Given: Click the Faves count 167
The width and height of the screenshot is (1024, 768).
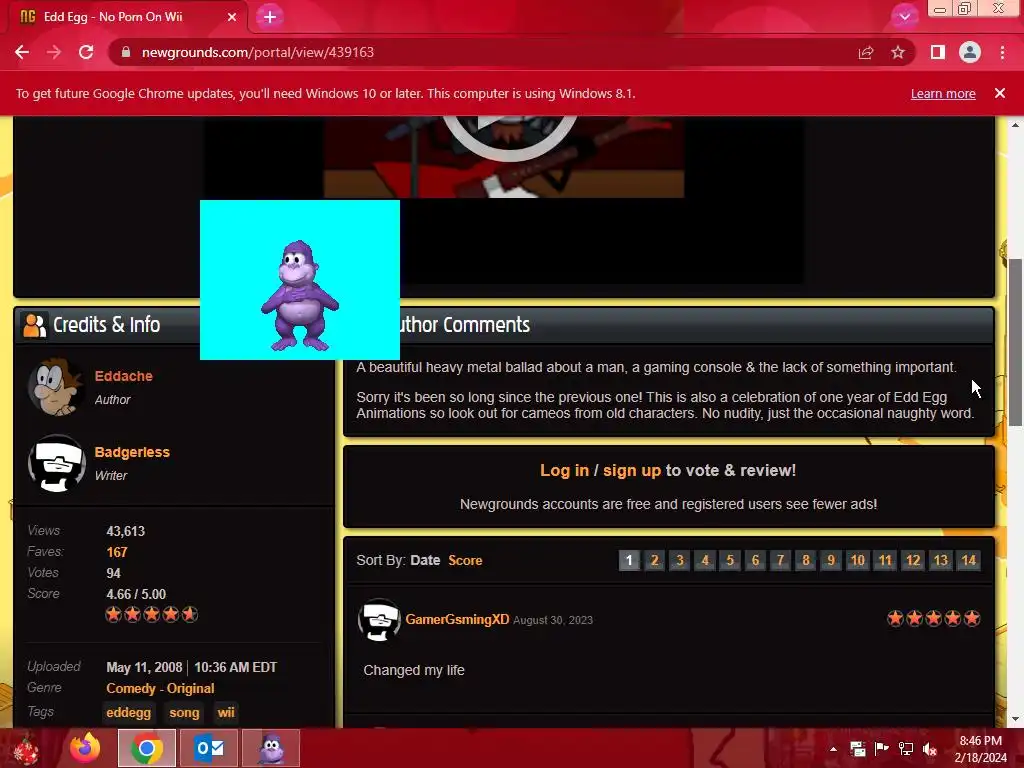Looking at the screenshot, I should pyautogui.click(x=117, y=552).
